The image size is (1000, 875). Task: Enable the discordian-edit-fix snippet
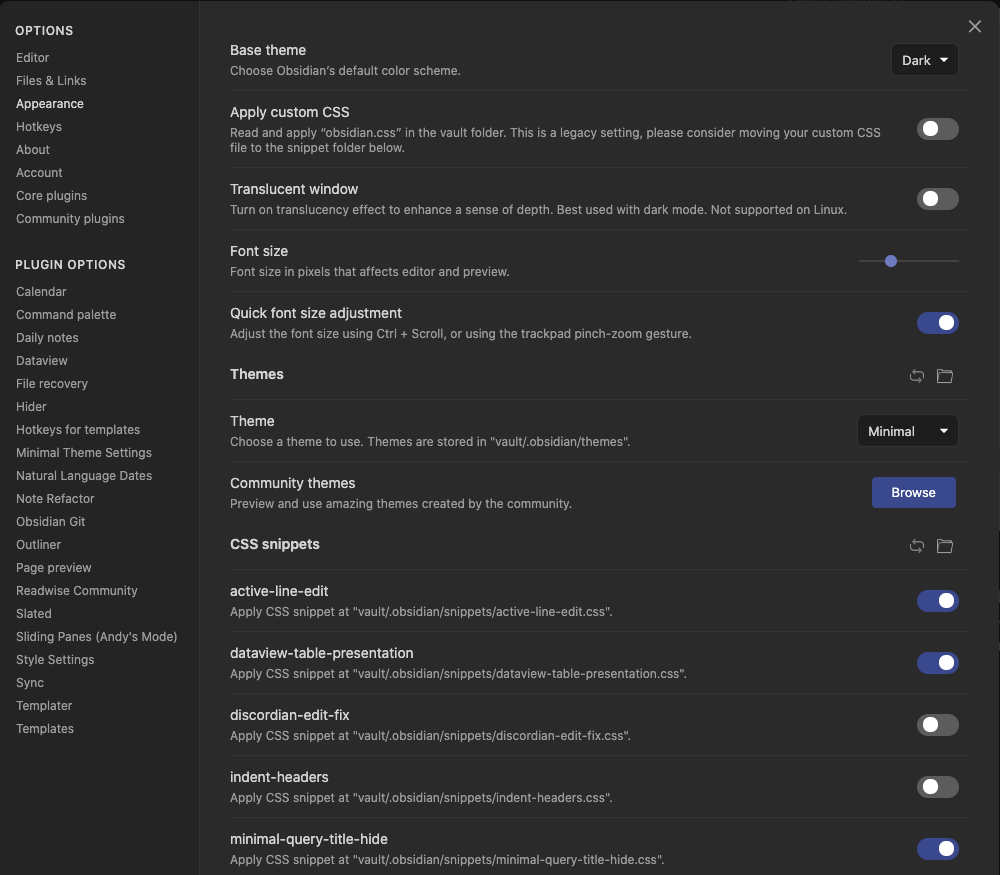937,725
